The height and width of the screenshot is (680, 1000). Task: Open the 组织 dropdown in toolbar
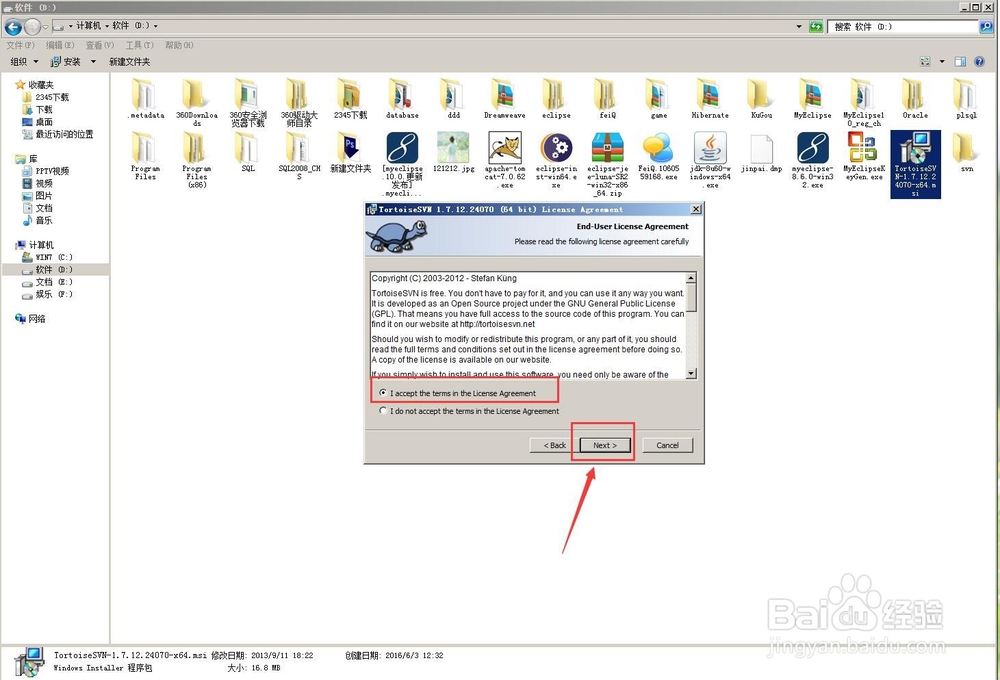24,61
